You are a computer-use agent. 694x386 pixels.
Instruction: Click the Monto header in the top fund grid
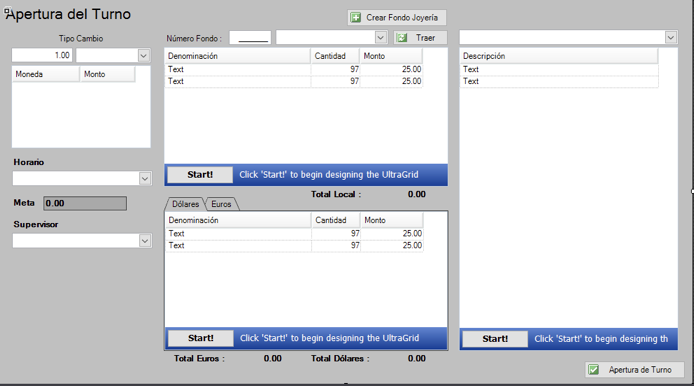(391, 56)
